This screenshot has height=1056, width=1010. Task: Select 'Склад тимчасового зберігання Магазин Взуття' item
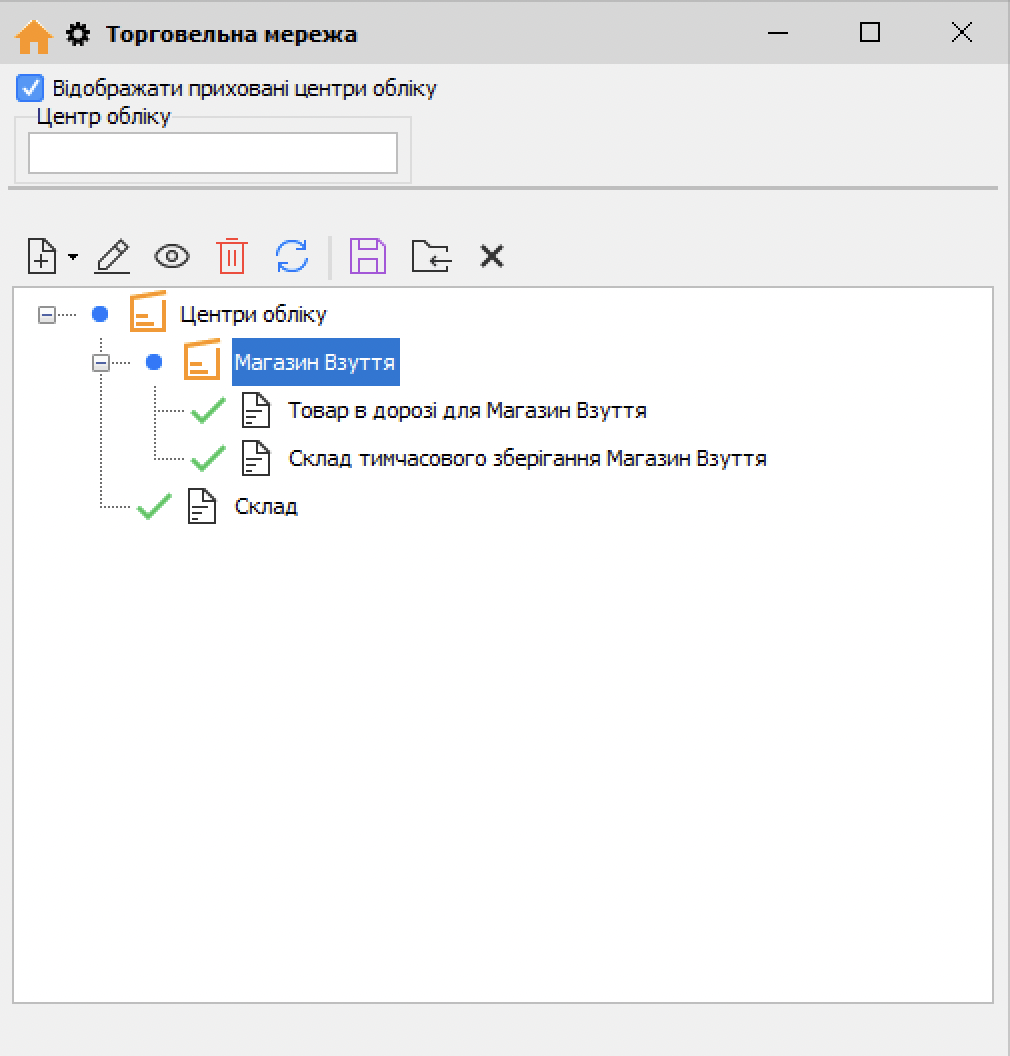click(527, 459)
